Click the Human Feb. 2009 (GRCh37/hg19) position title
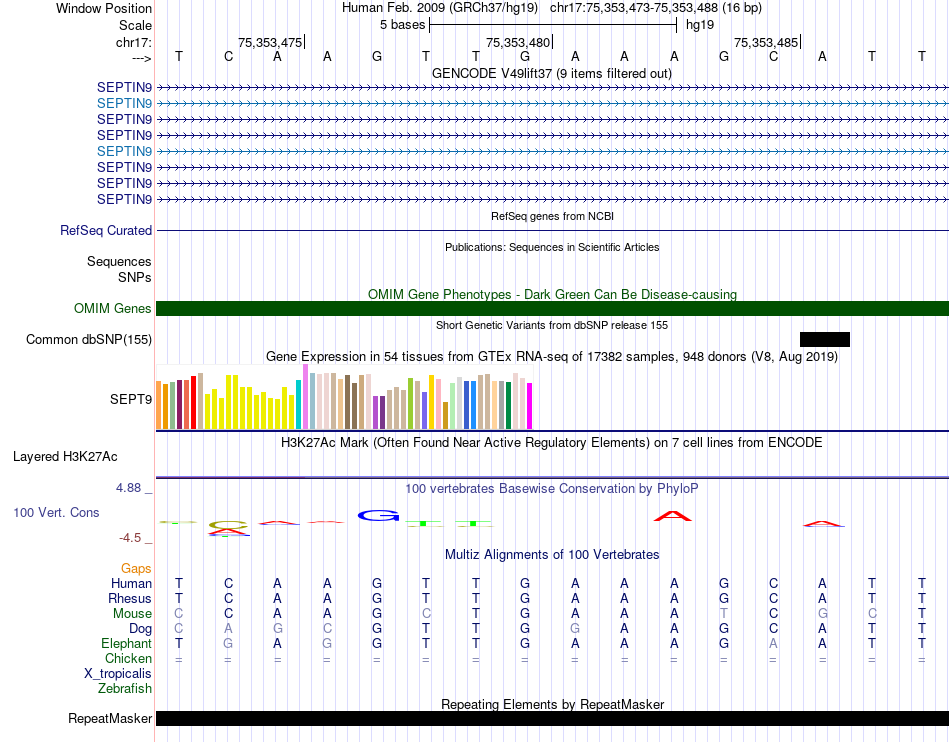950x742 pixels. tap(440, 8)
